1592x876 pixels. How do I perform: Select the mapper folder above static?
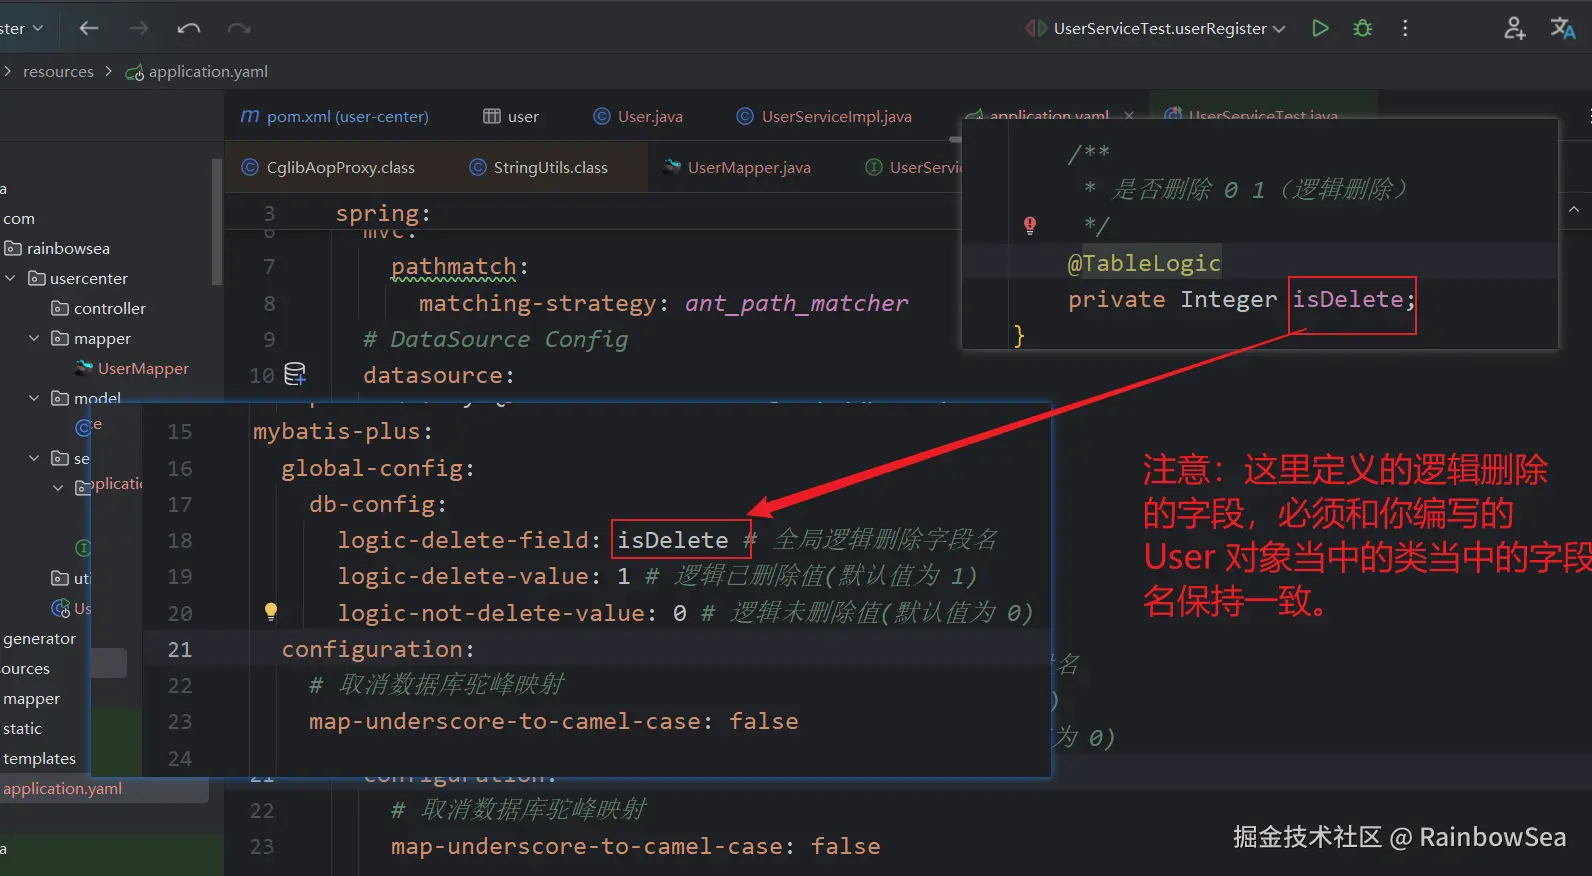(31, 698)
